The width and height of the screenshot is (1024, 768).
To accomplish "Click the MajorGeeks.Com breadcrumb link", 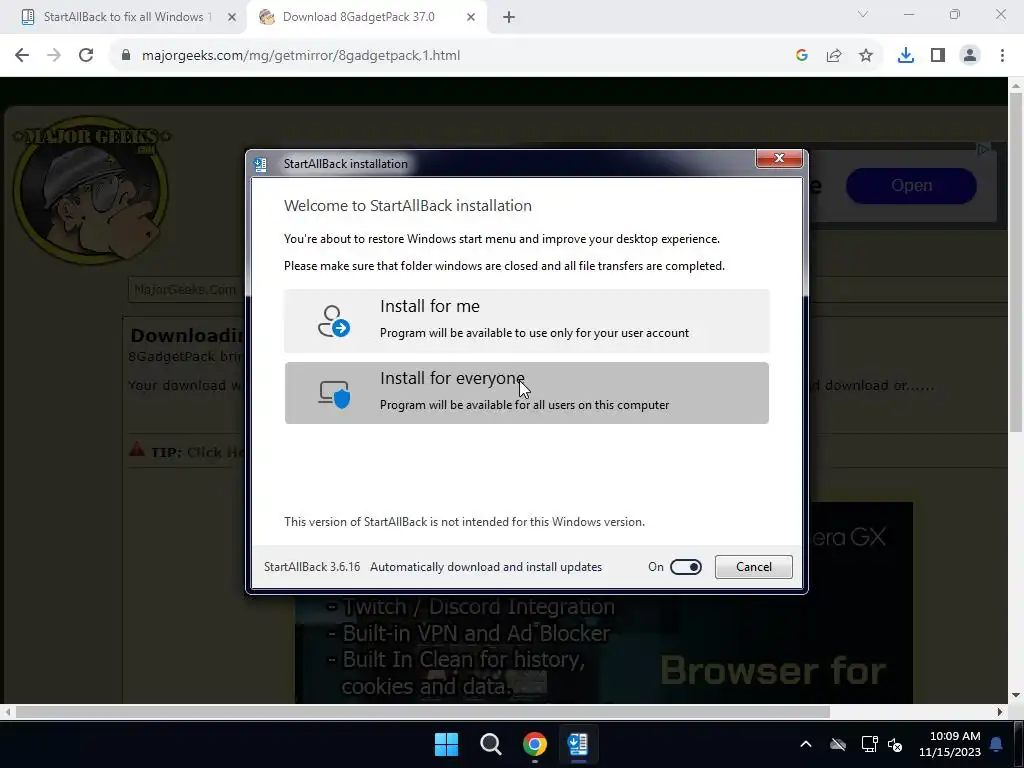I will (185, 289).
